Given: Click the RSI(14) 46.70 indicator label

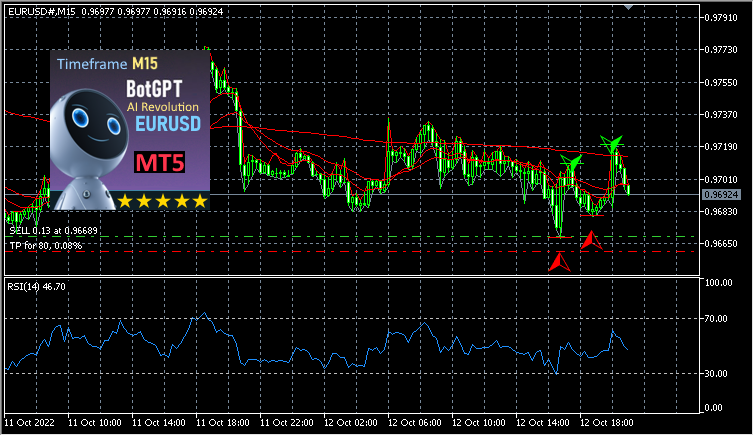Looking at the screenshot, I should click(x=36, y=287).
